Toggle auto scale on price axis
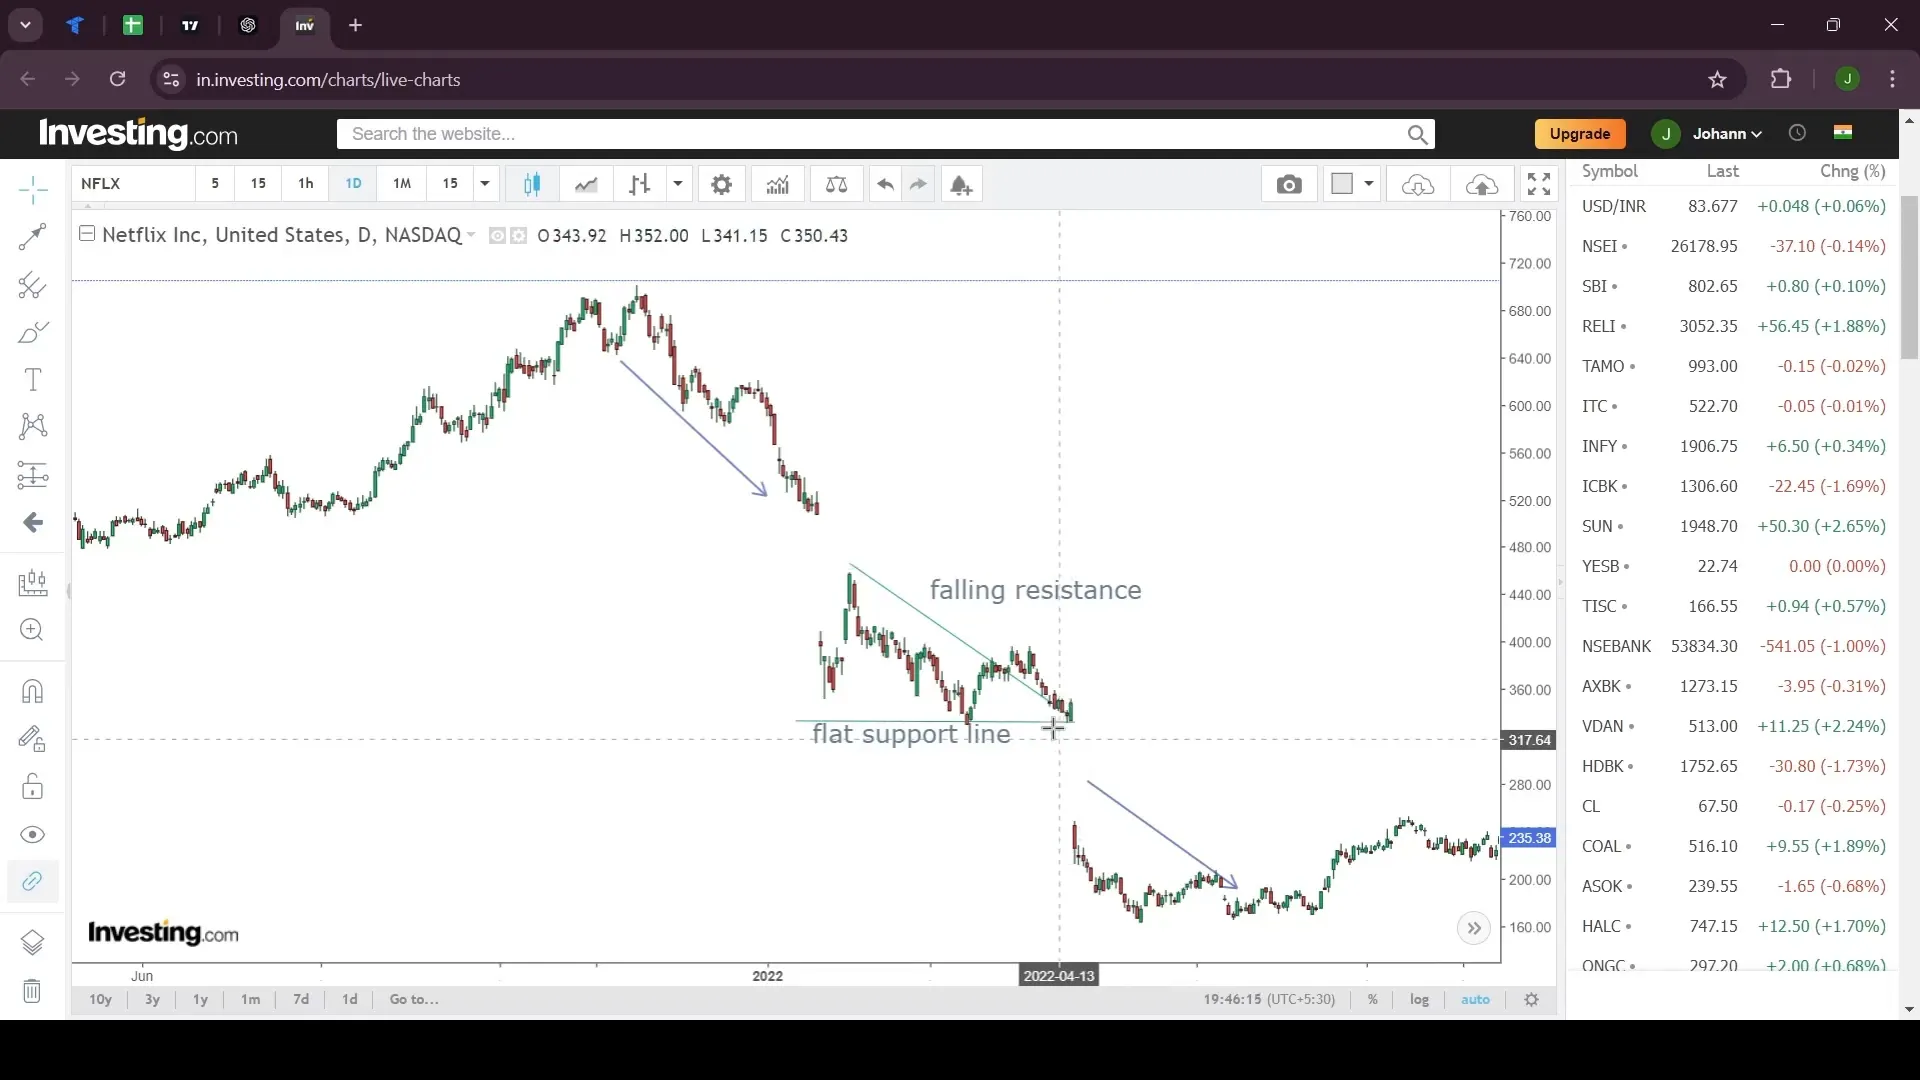Image resolution: width=1920 pixels, height=1080 pixels. coord(1475,999)
